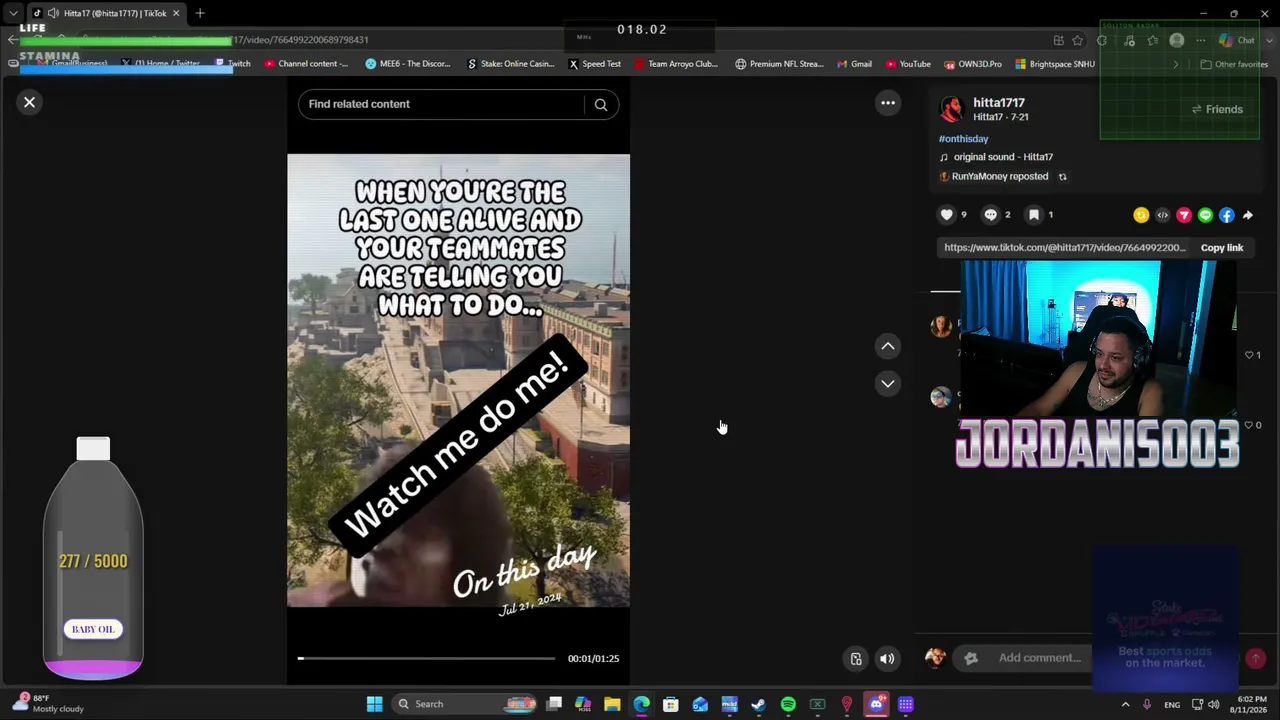The image size is (1280, 720).
Task: Like the first comment with its heart
Action: [x=1249, y=355]
